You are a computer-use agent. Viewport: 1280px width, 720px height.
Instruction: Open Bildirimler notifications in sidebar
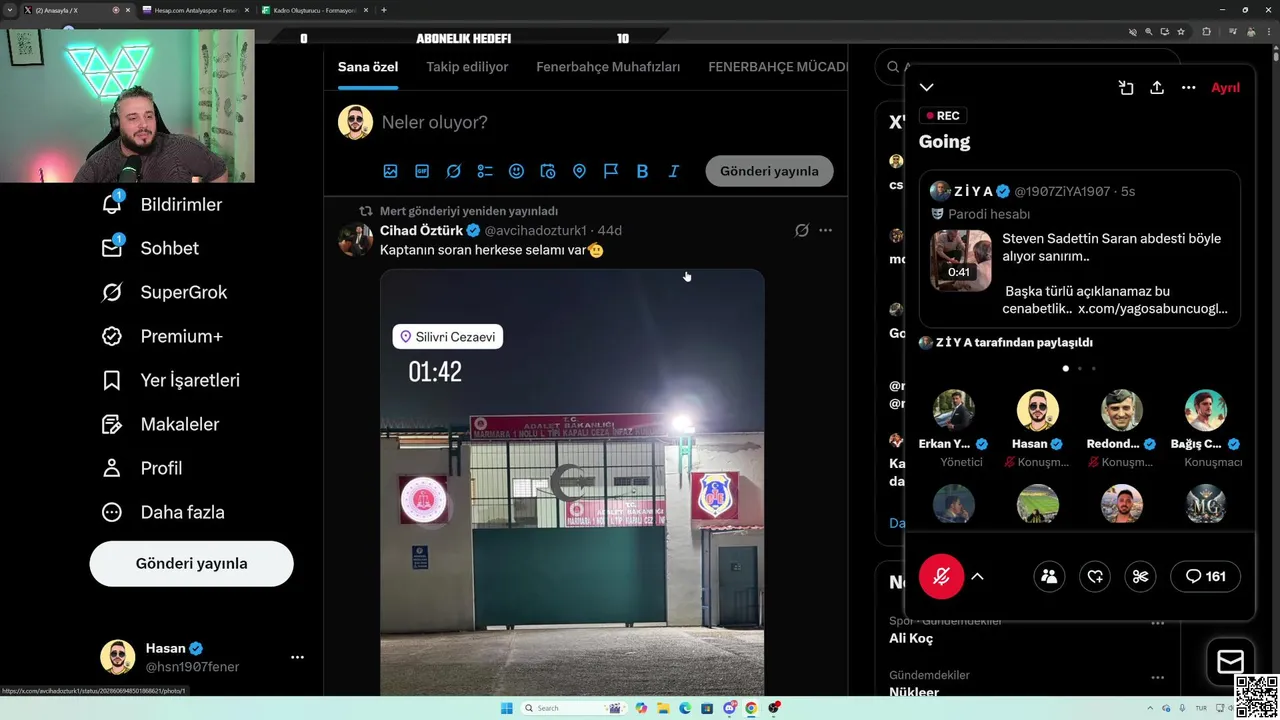pos(162,204)
